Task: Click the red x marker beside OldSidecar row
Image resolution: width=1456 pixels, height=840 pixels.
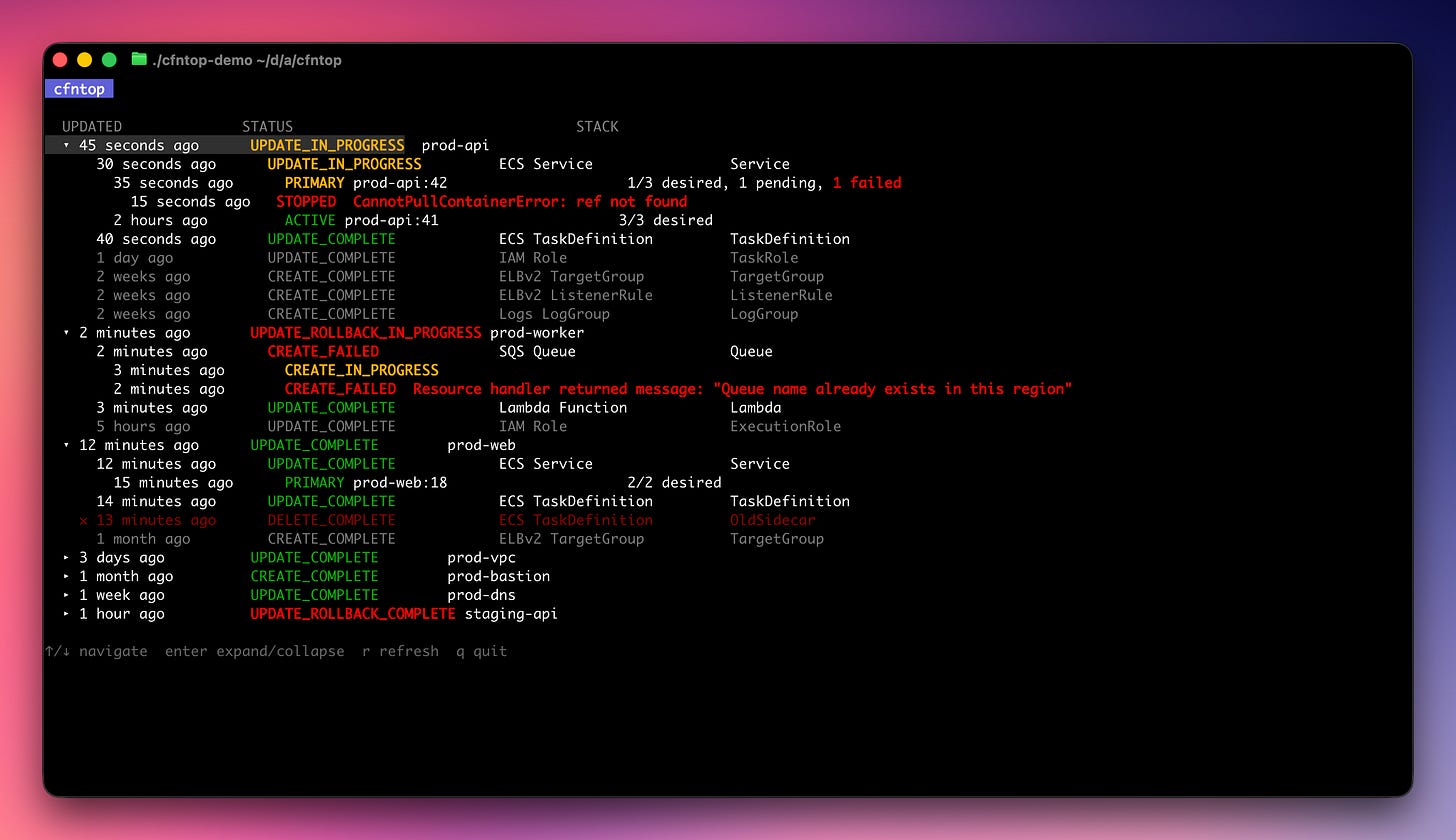Action: 84,520
